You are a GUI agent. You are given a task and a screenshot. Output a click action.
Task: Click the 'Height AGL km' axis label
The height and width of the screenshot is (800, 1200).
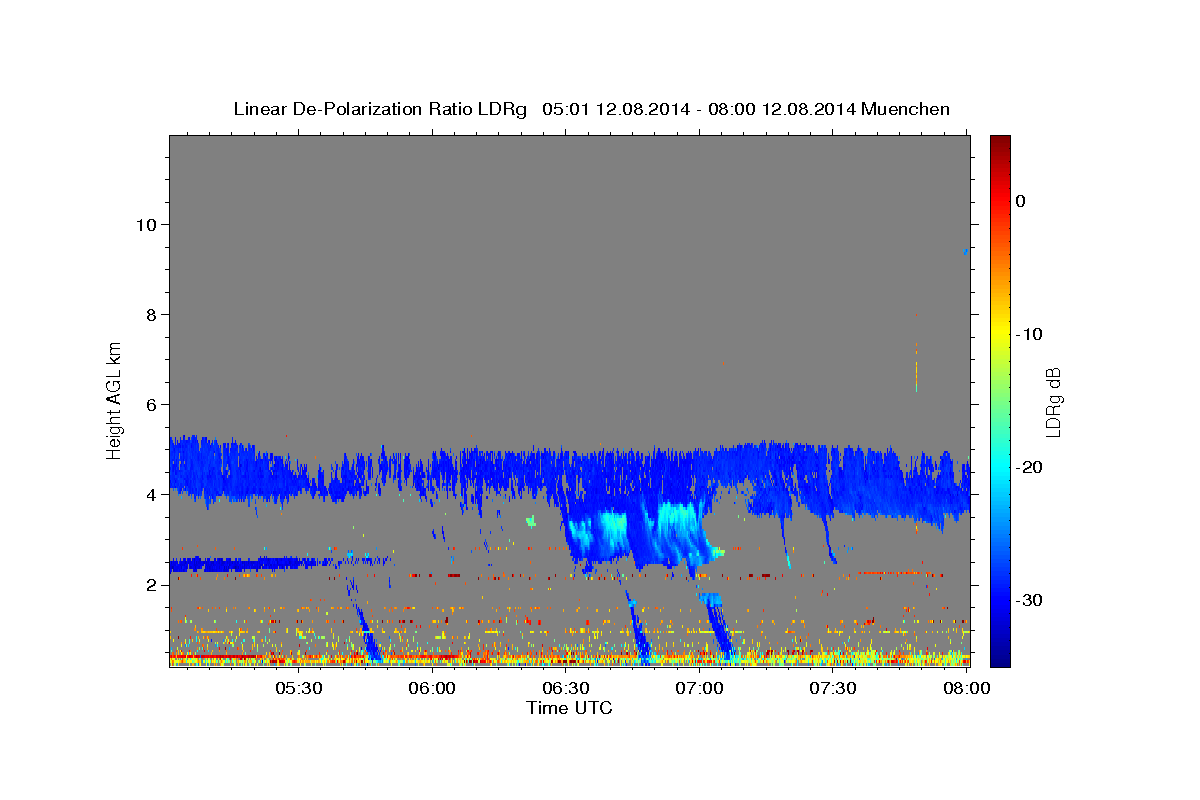point(115,400)
